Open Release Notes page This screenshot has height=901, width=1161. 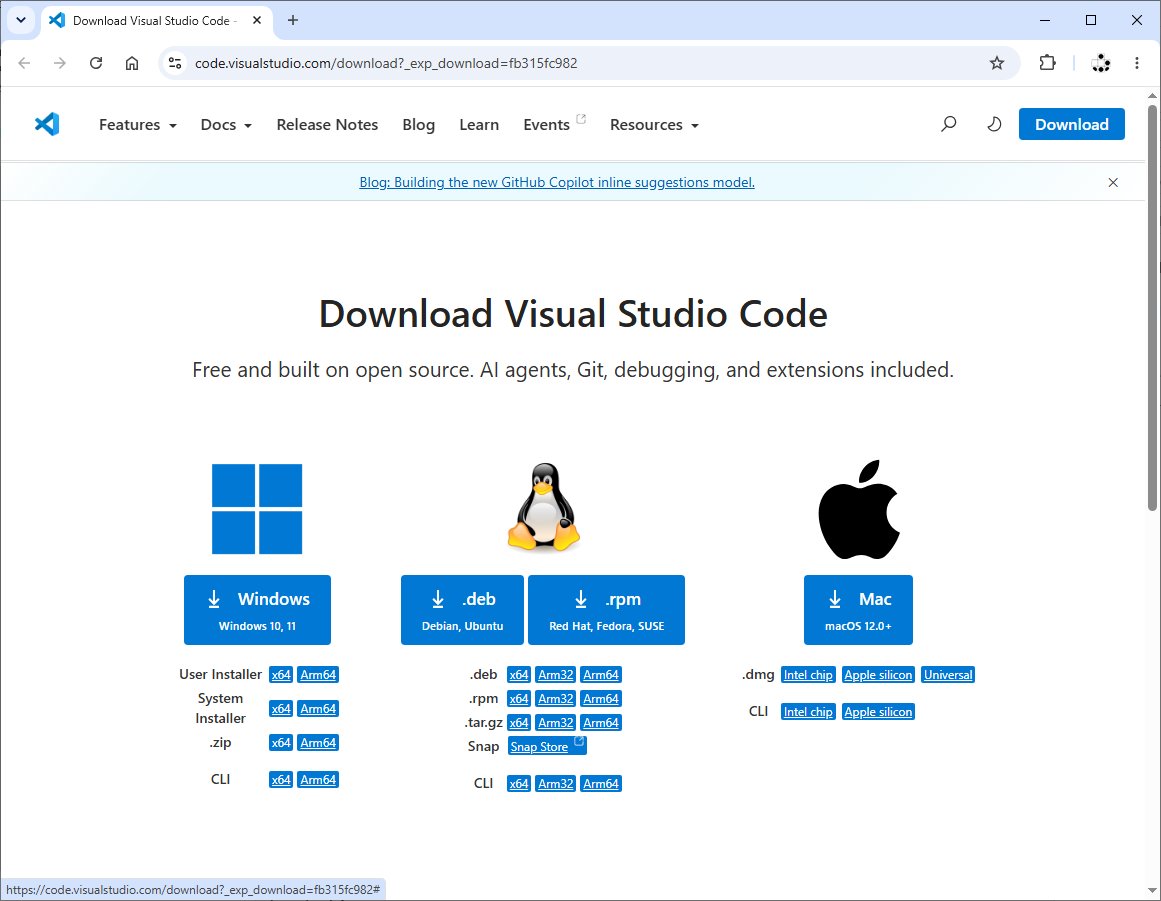click(x=327, y=124)
